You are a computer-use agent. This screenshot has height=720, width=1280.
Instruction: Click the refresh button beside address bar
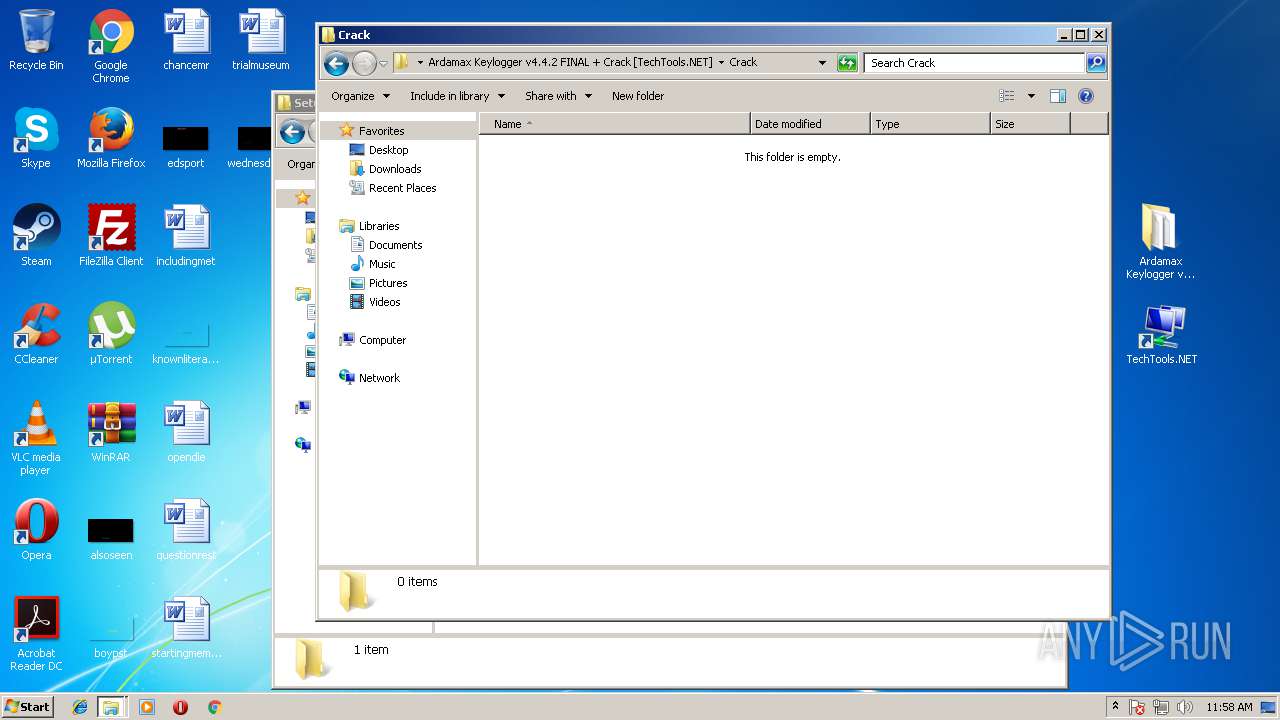coord(847,63)
